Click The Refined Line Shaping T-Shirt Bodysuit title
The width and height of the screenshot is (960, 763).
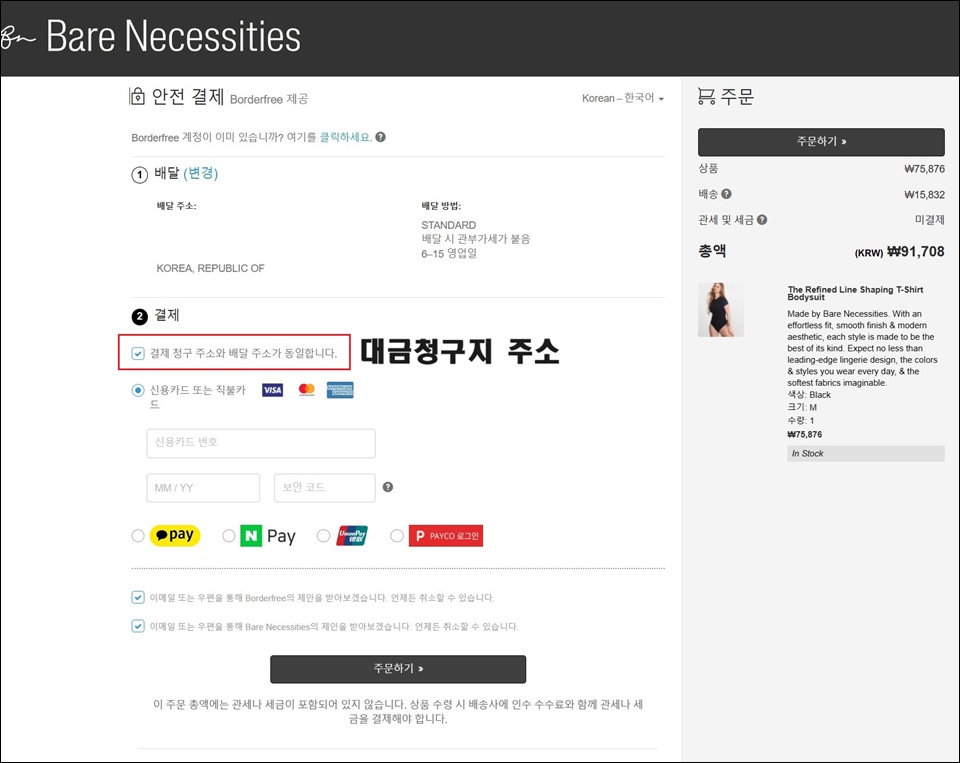[x=855, y=293]
